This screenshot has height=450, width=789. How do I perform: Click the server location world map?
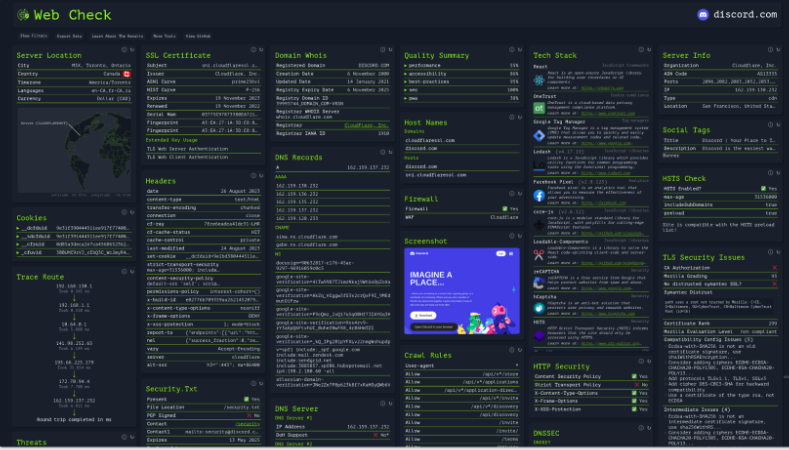[74, 150]
